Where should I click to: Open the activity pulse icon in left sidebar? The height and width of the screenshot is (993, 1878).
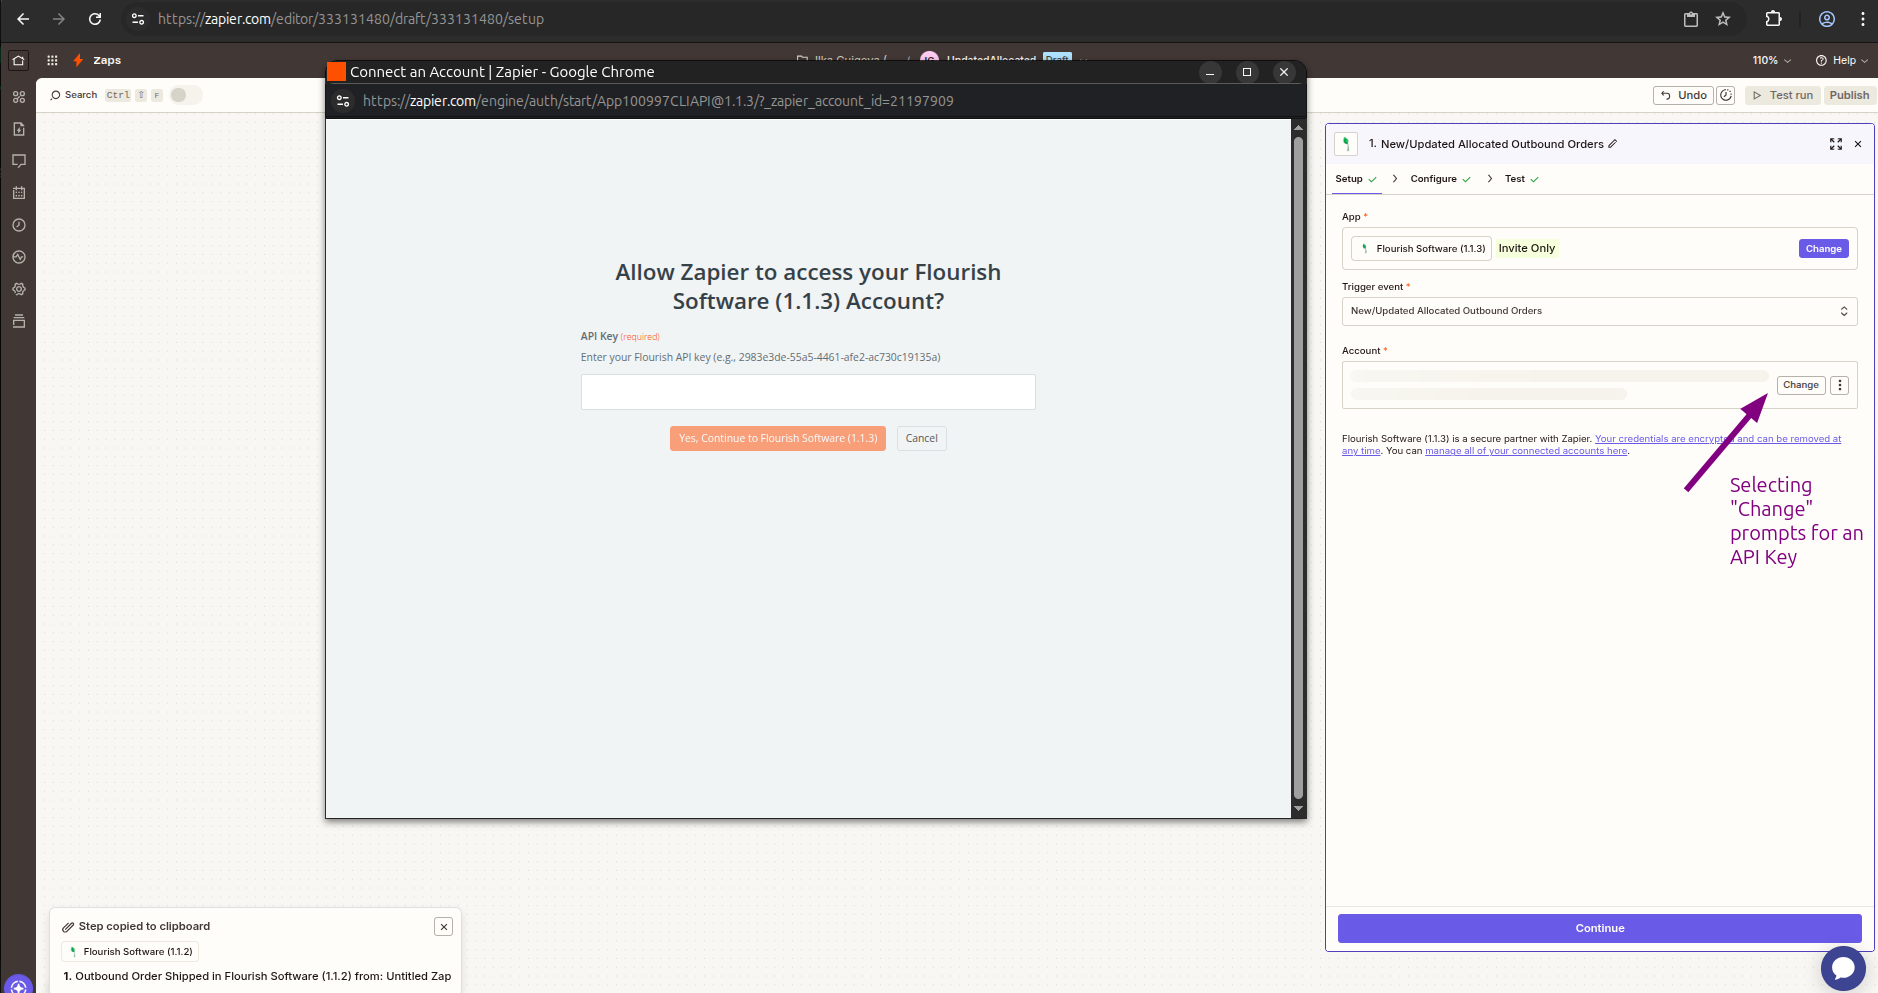click(18, 257)
